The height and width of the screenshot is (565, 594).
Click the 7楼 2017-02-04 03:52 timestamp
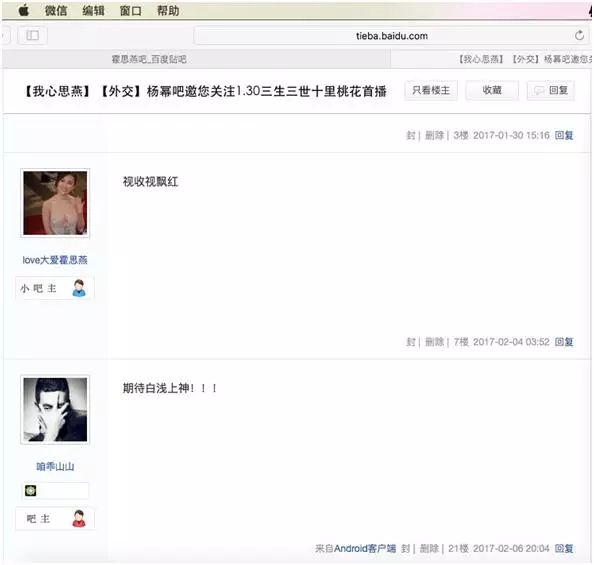click(502, 342)
